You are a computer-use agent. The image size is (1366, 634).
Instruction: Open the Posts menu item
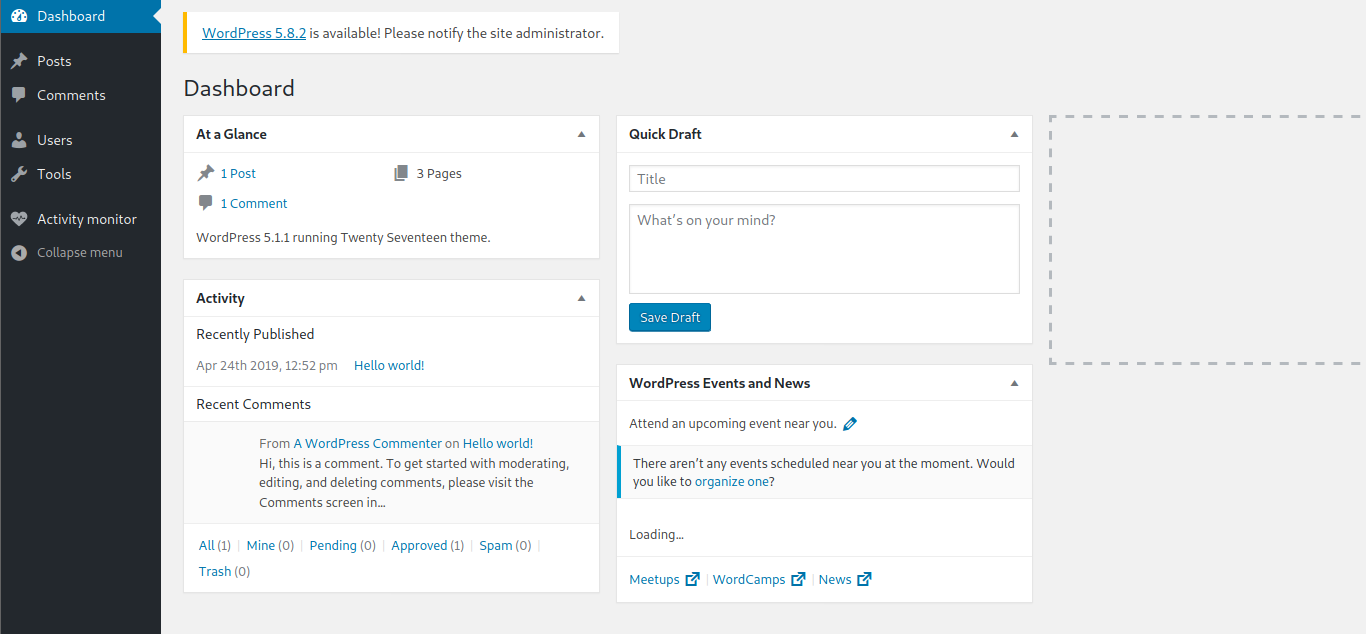(54, 61)
